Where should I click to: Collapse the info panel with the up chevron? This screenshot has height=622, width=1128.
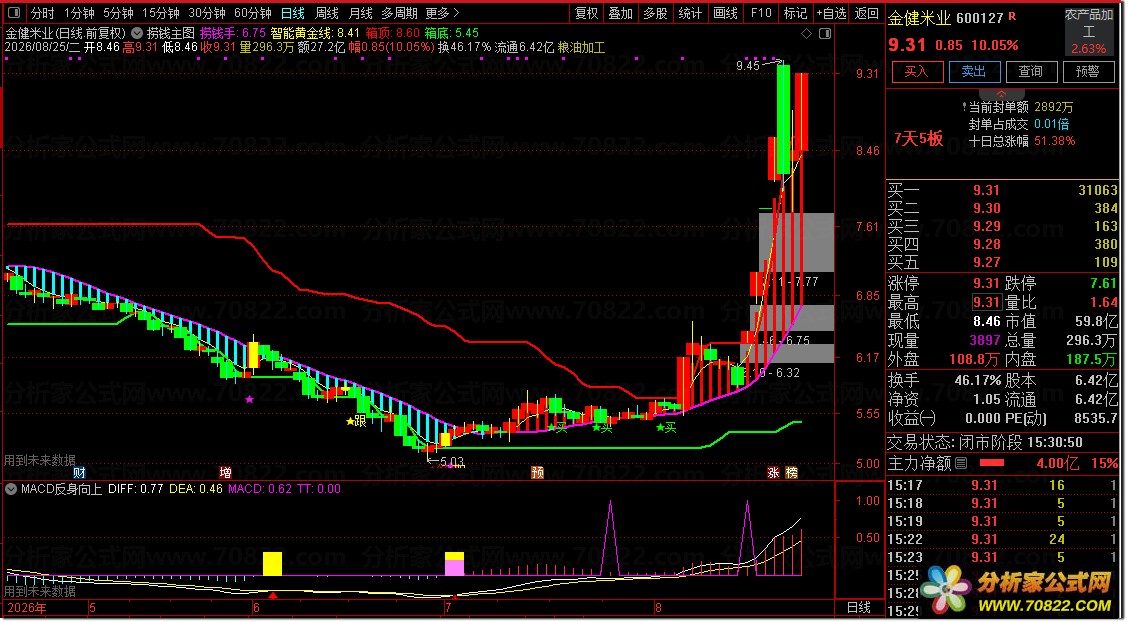point(1001,93)
